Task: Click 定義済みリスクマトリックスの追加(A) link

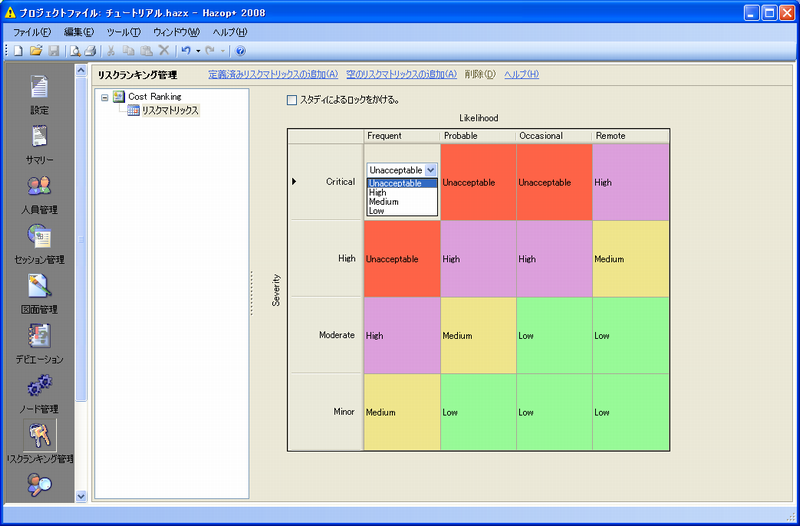Action: [273, 74]
